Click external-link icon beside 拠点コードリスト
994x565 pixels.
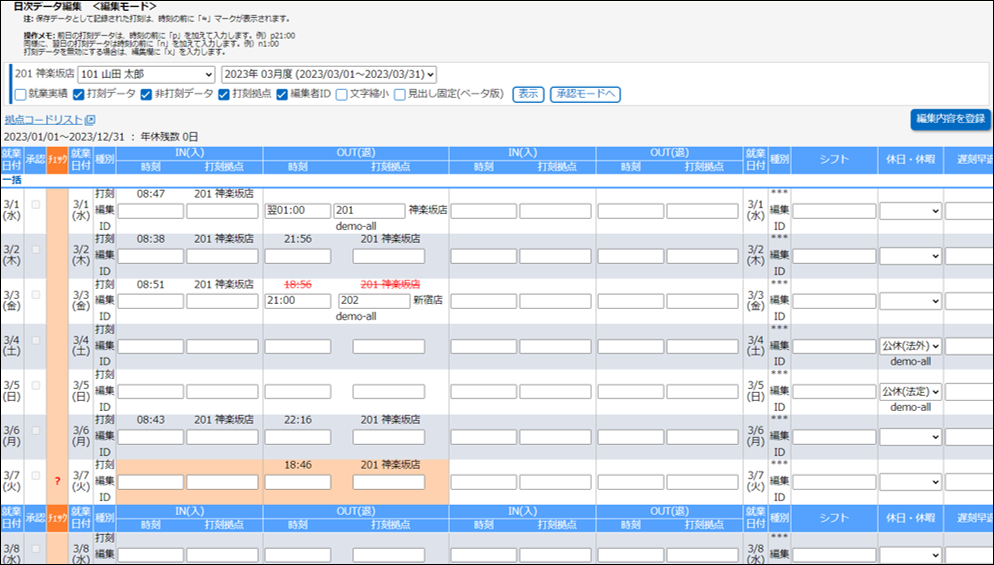90,121
